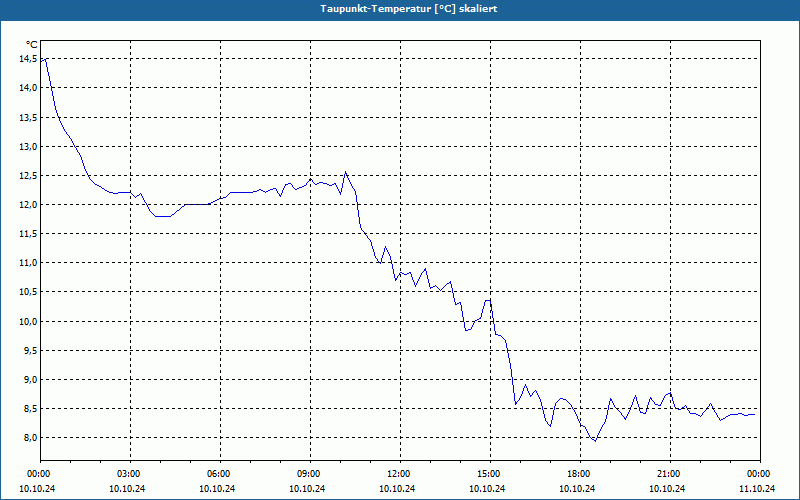Select the '11,0' y-axis value
This screenshot has width=800, height=500.
(x=28, y=263)
